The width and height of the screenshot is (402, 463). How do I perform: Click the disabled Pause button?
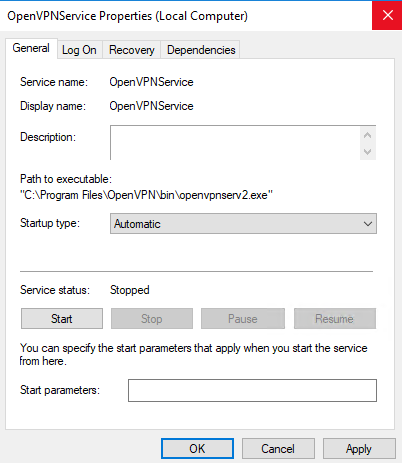[243, 319]
